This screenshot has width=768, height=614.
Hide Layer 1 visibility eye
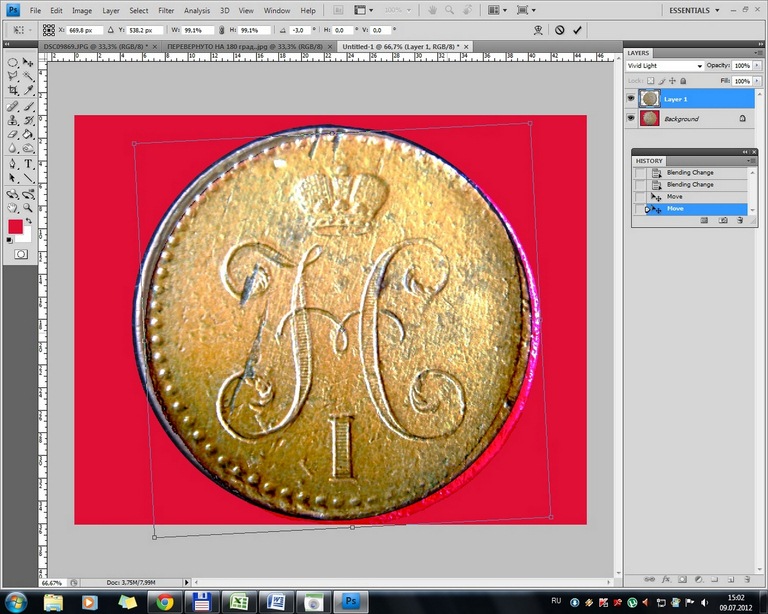tap(631, 98)
